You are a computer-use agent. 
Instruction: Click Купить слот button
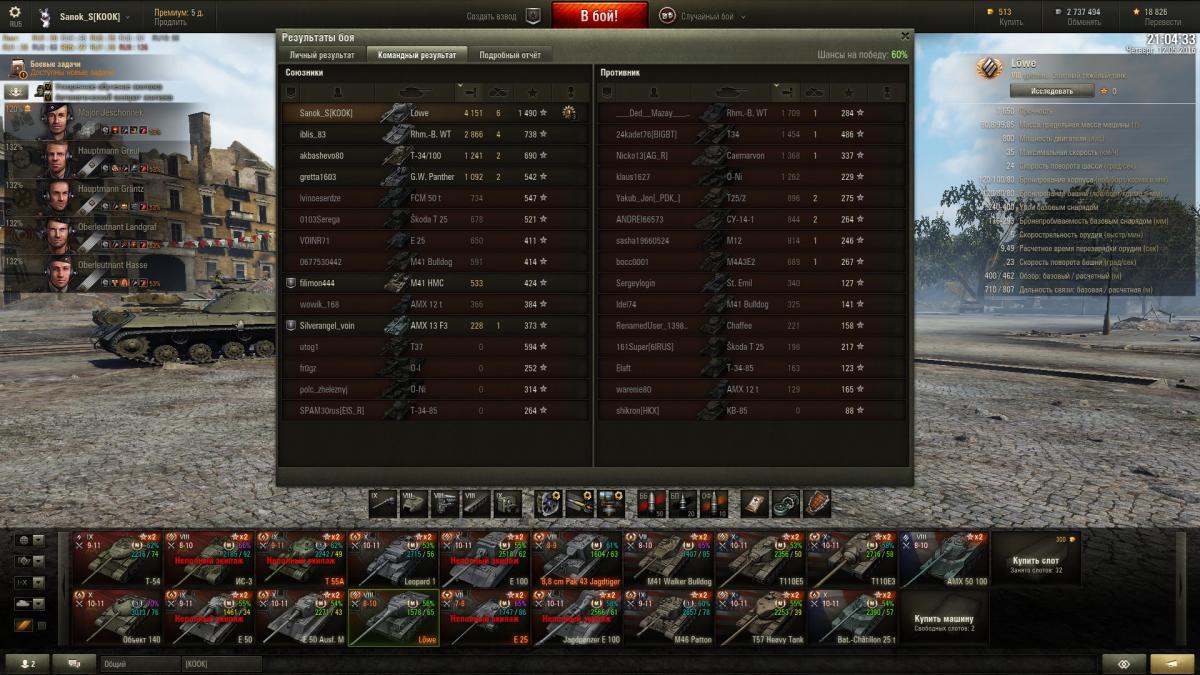[x=1035, y=559]
